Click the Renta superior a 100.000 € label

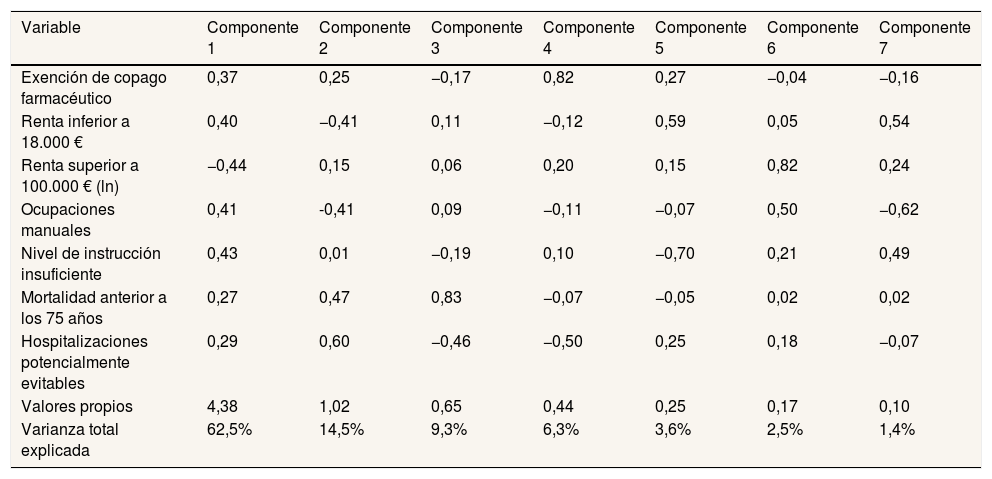click(x=80, y=175)
